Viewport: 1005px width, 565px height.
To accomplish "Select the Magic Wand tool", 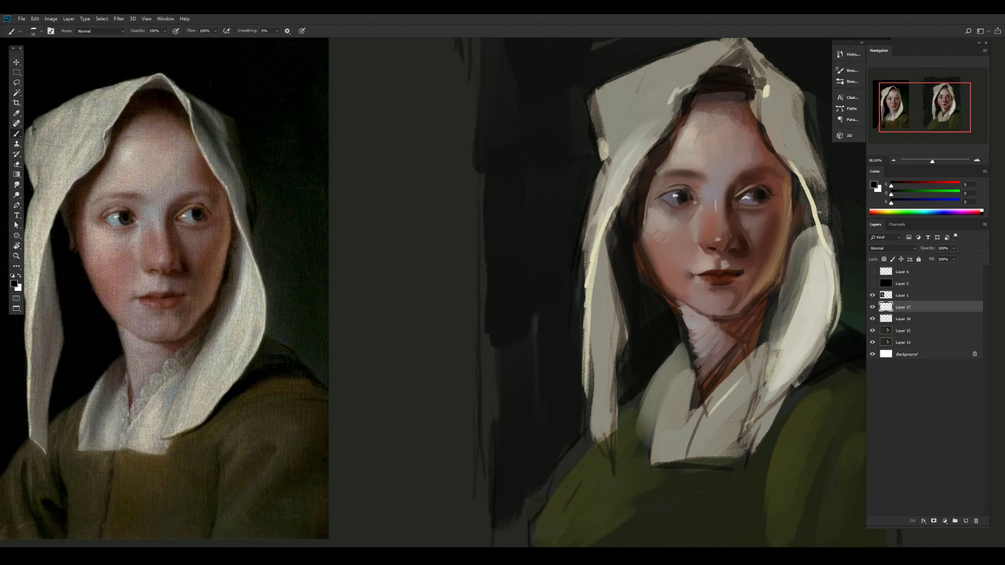I will click(17, 93).
